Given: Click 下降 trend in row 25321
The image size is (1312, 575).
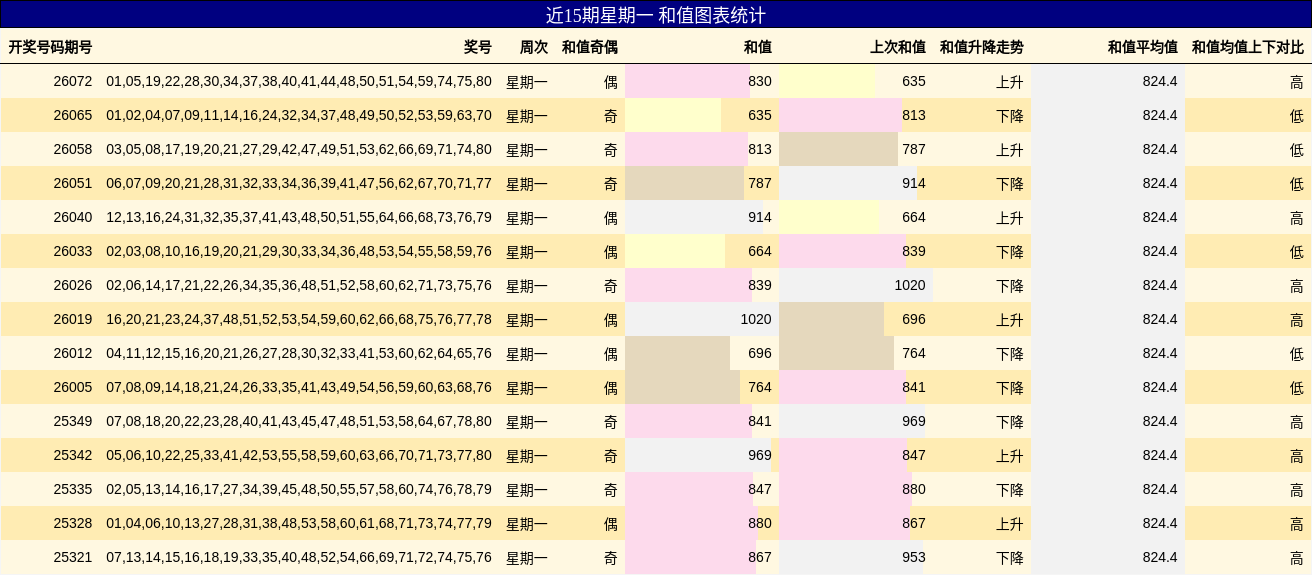Looking at the screenshot, I should (1010, 557).
